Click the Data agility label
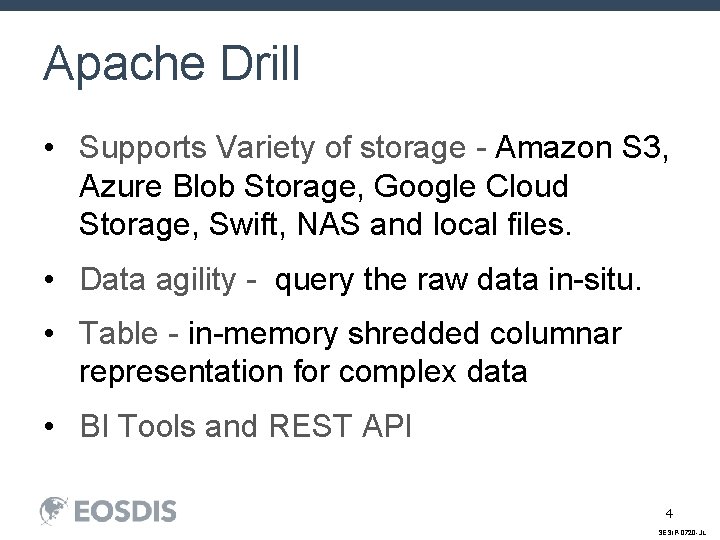The height and width of the screenshot is (540, 720). pos(158,280)
